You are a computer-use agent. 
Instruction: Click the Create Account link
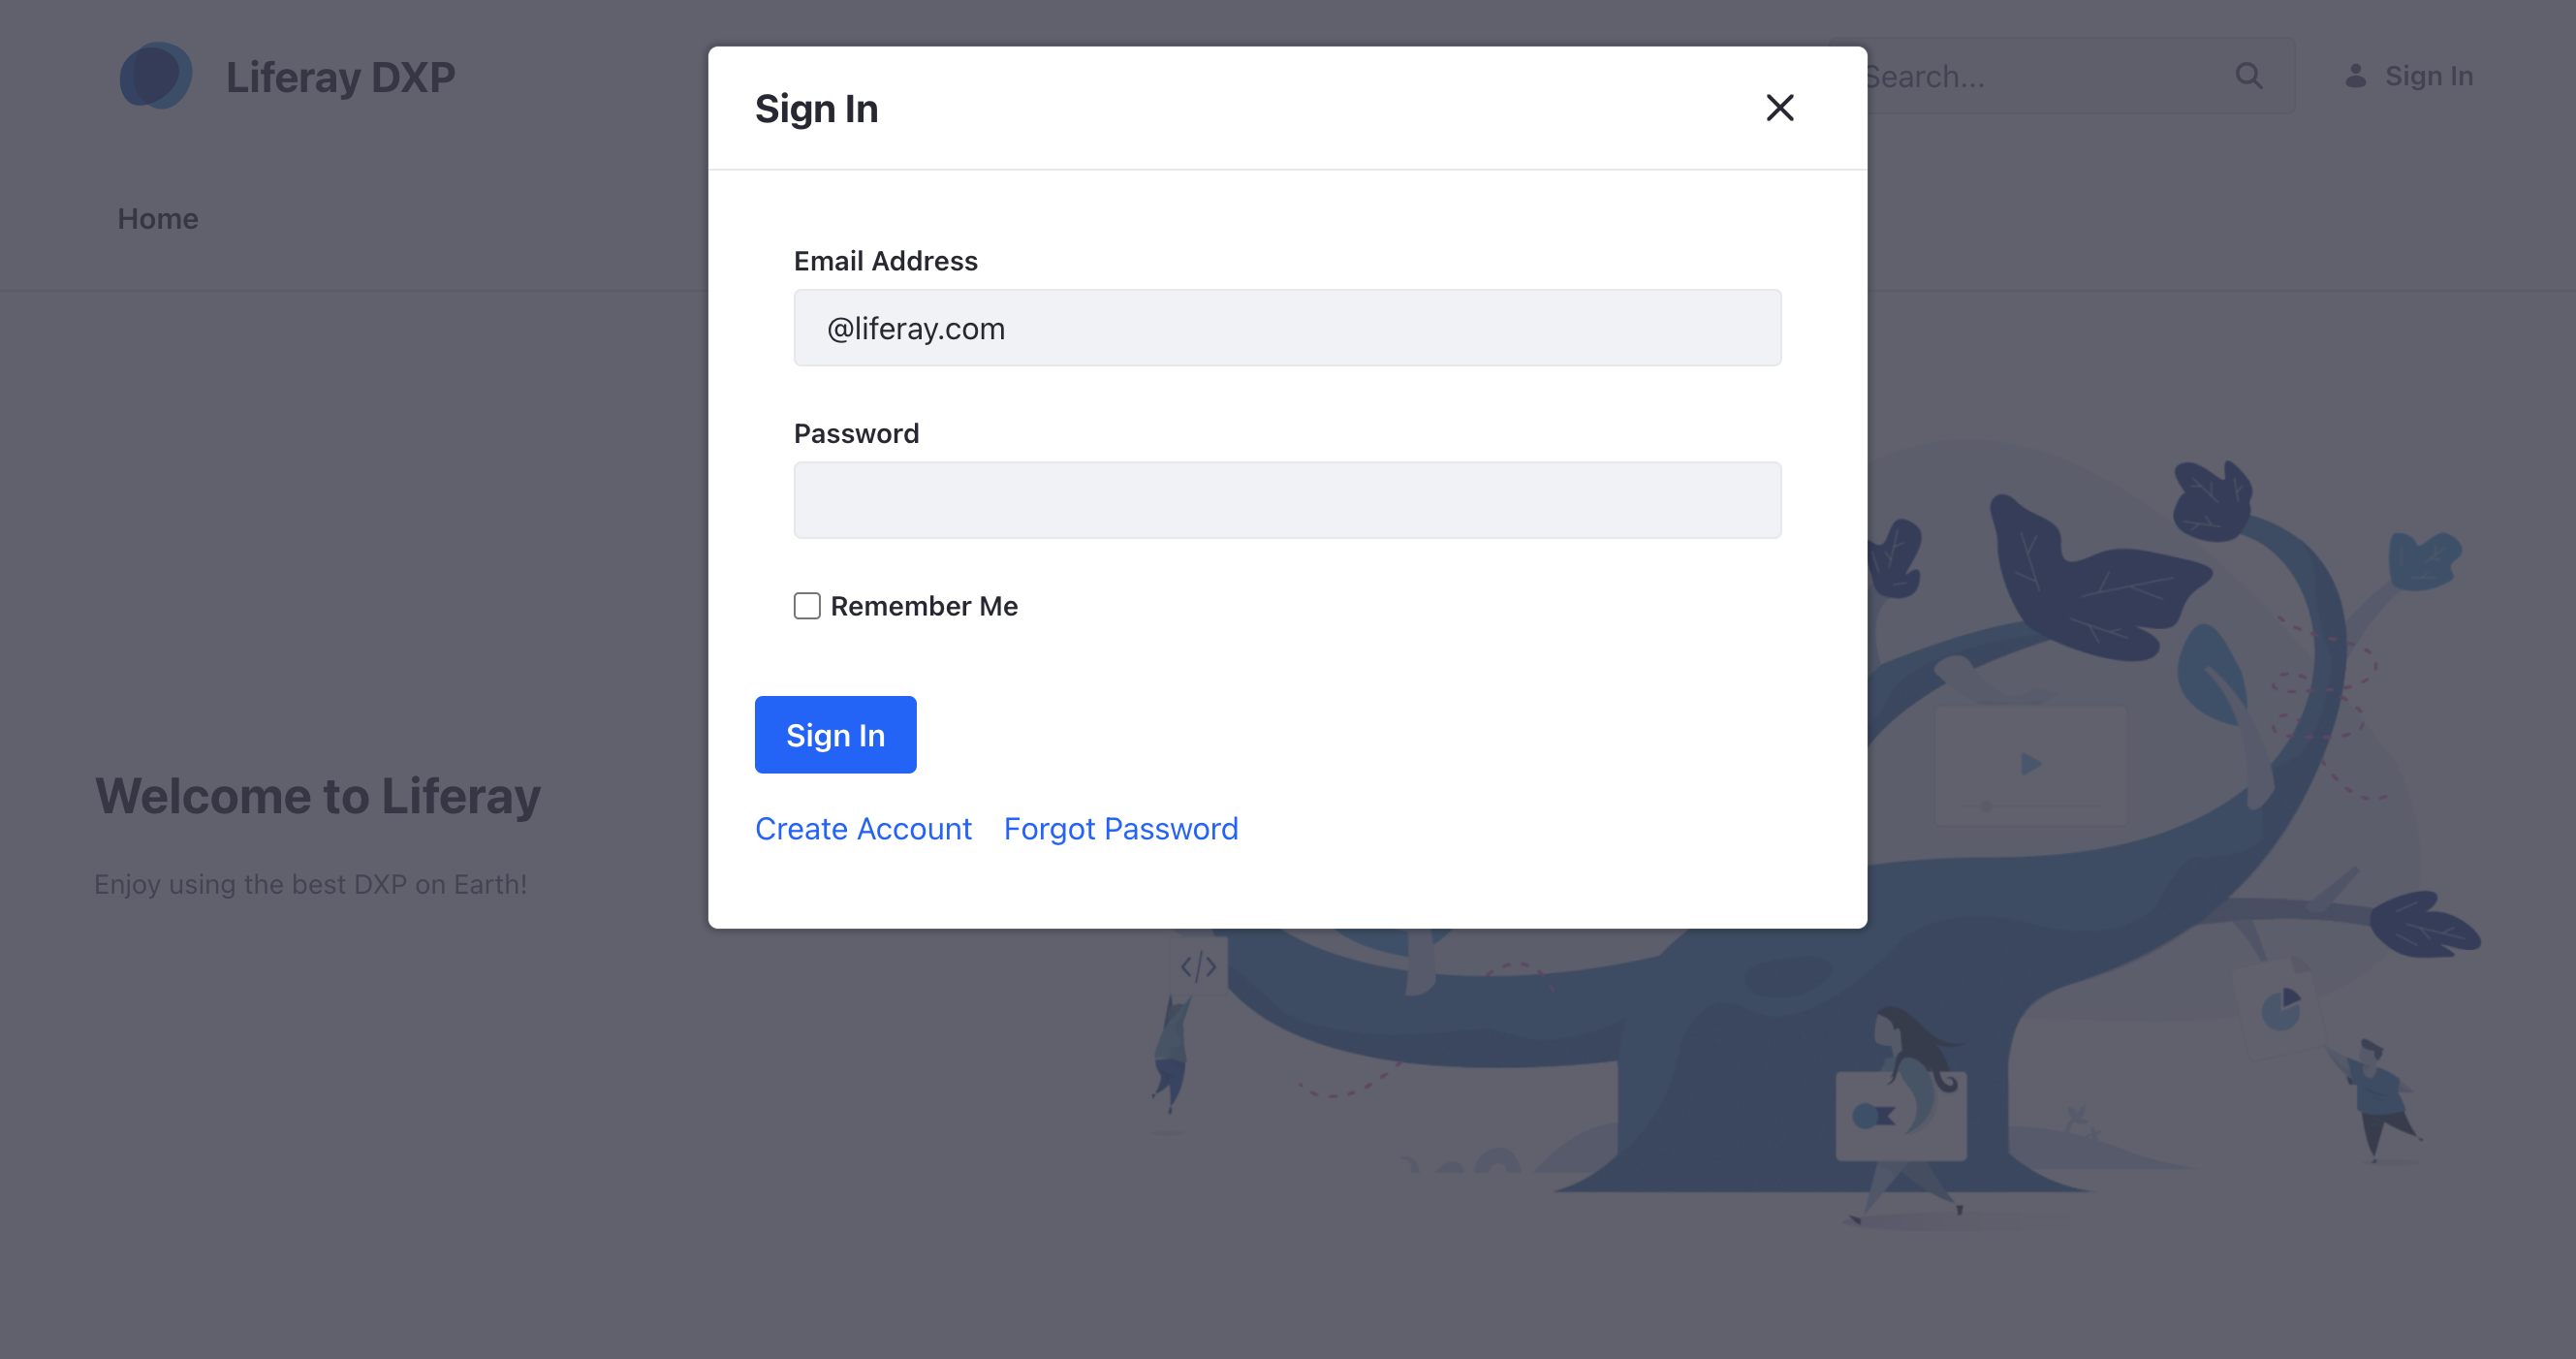click(864, 828)
